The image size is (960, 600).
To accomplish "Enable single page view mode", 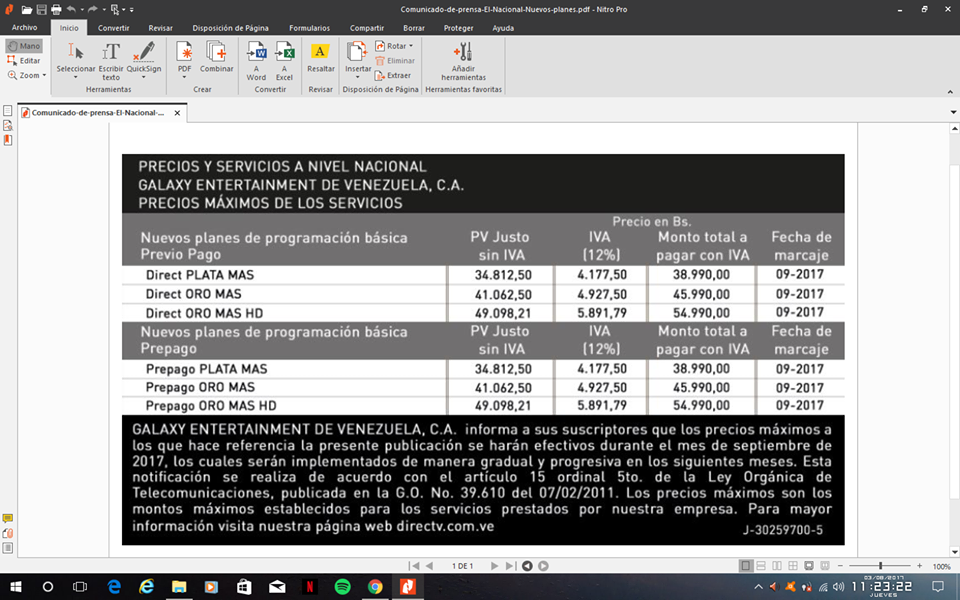I will 745,566.
